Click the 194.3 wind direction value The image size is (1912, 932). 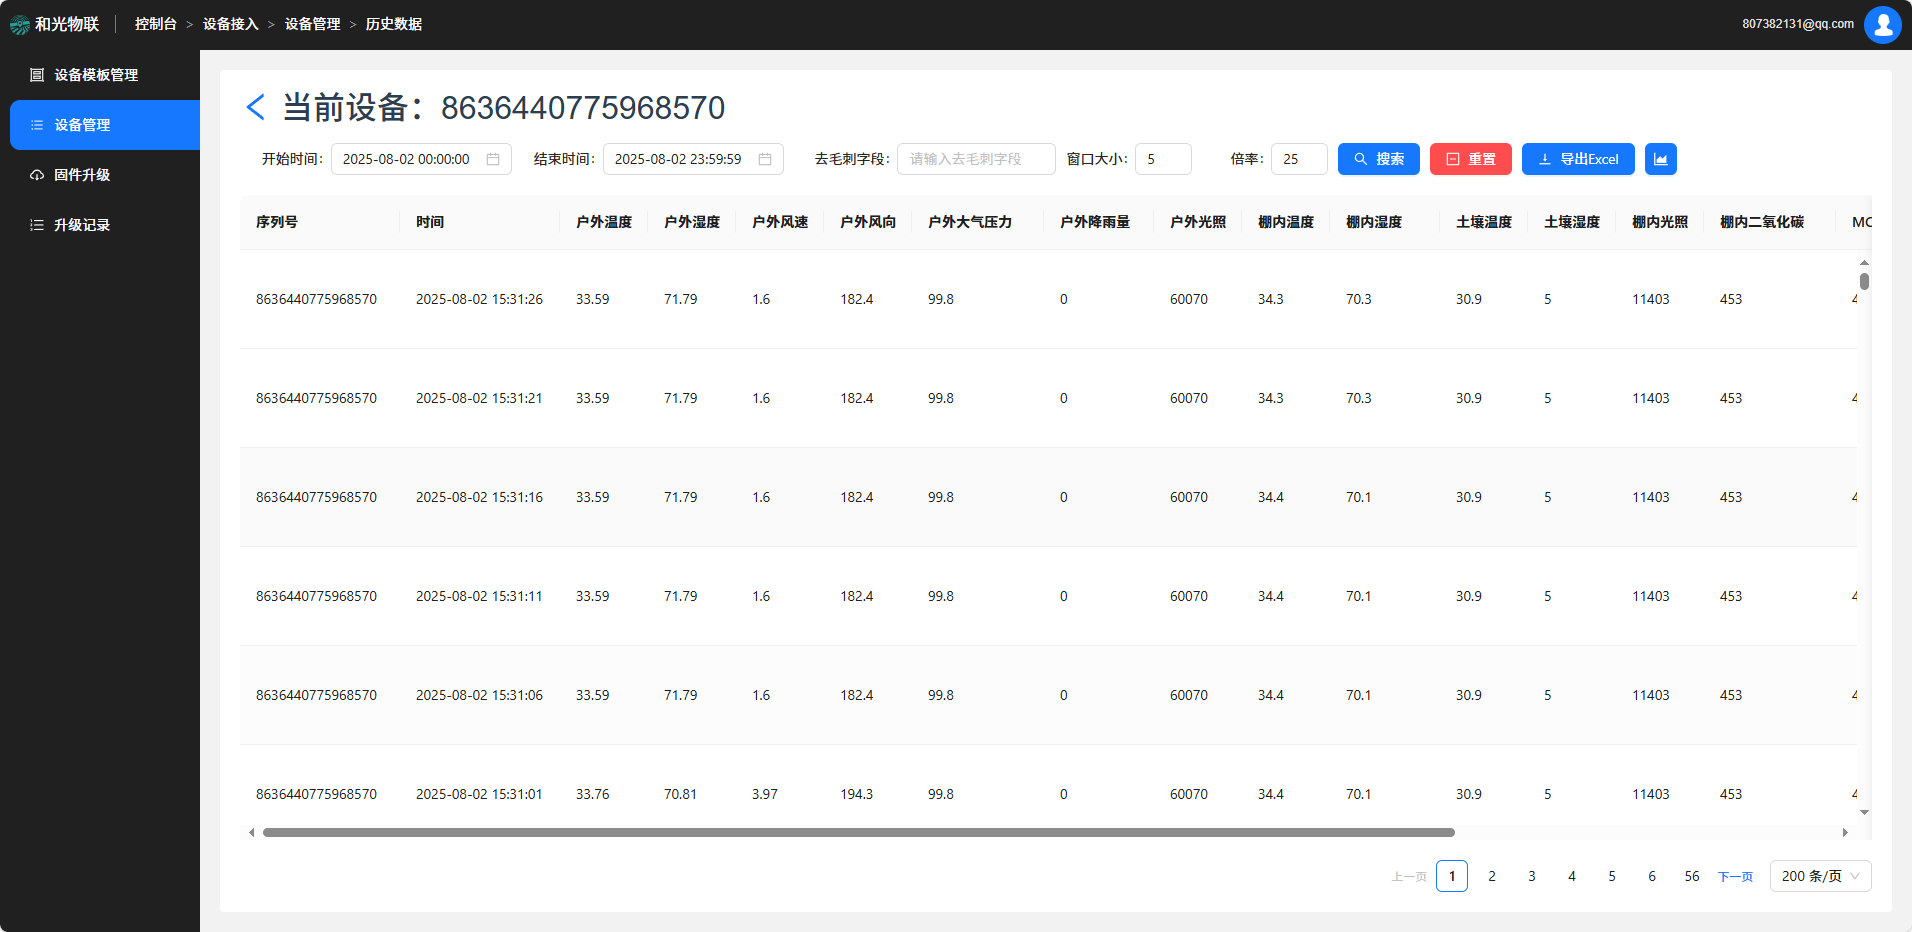[857, 794]
